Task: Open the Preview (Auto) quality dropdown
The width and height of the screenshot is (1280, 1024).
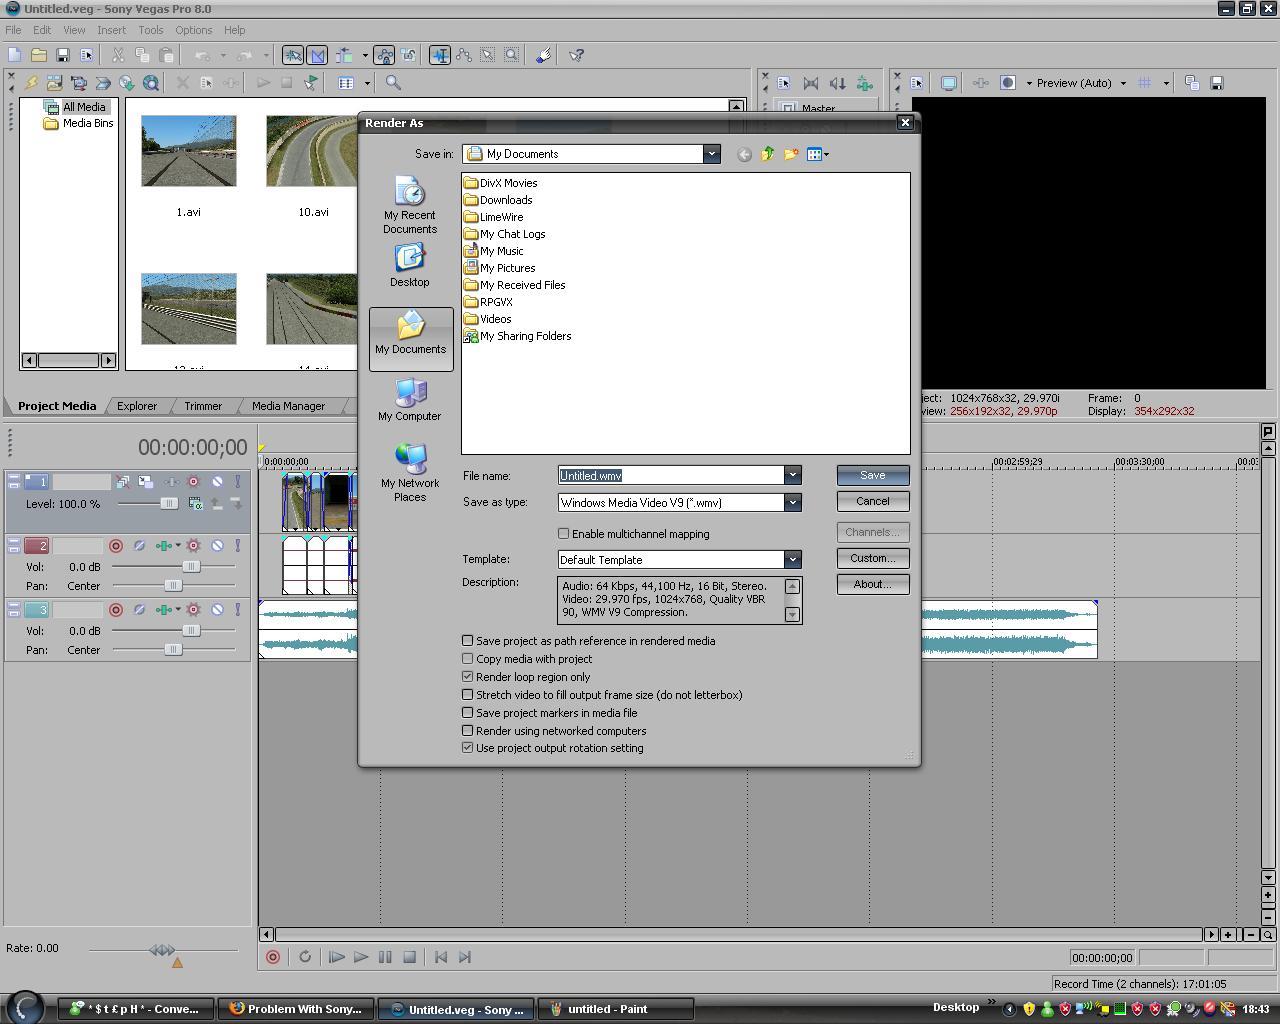Action: coord(1123,83)
